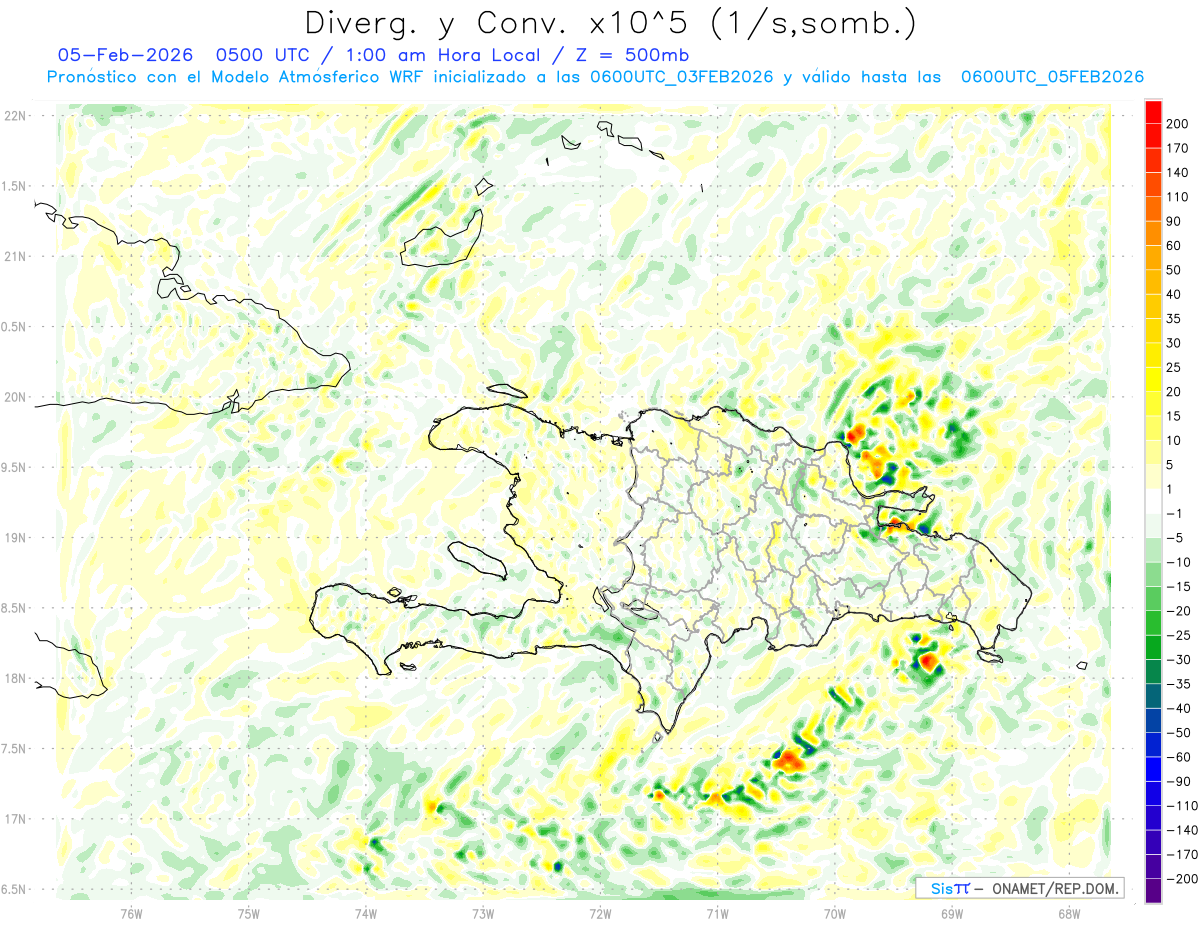This screenshot has height=927, width=1200.
Task: Click the red swatch above the 200 label
Action: tap(1153, 112)
